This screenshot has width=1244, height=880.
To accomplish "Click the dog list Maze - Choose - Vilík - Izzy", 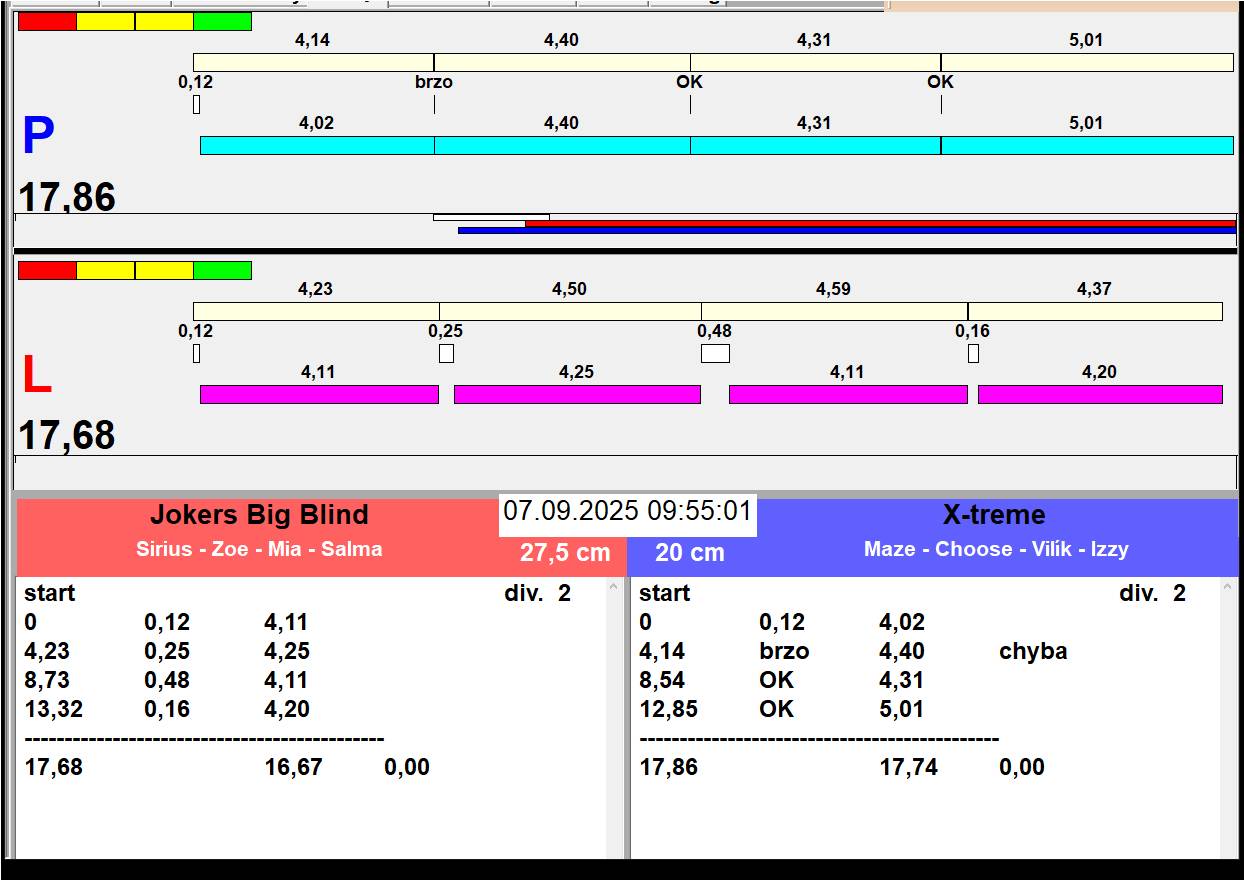I will 996,549.
